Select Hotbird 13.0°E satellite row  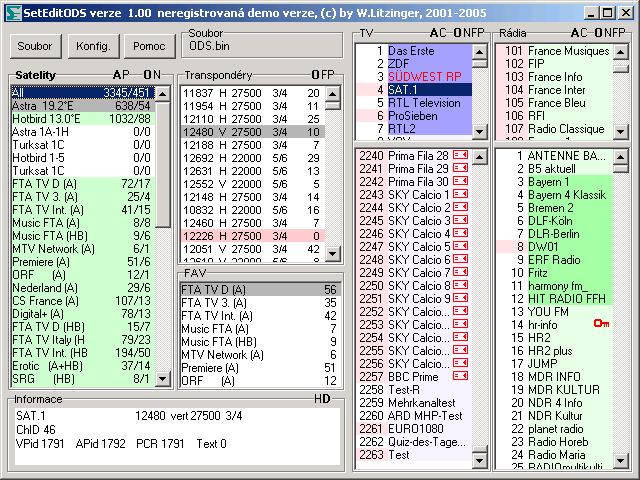click(83, 119)
